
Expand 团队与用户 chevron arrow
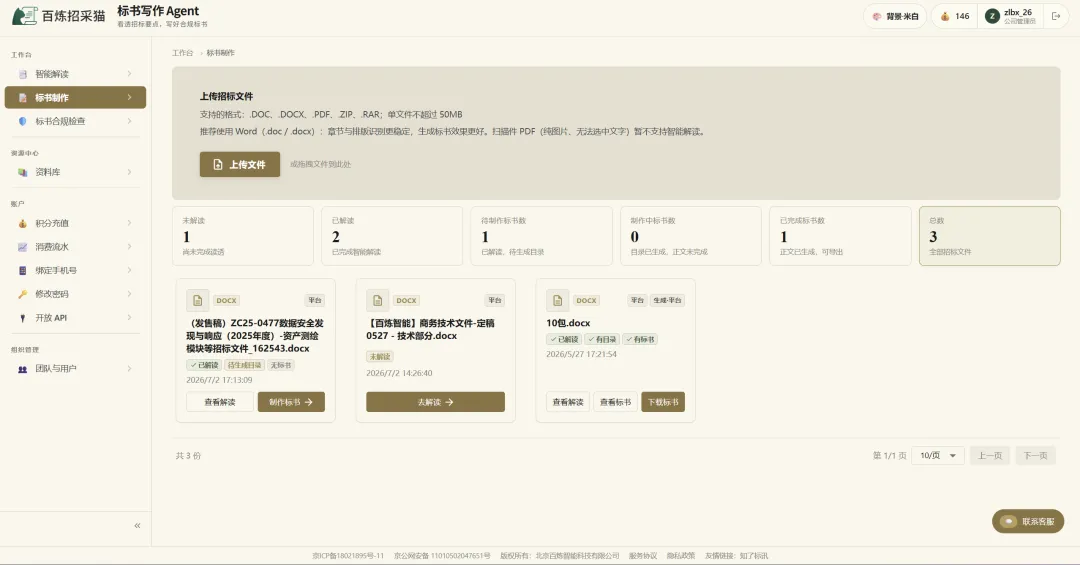(129, 369)
